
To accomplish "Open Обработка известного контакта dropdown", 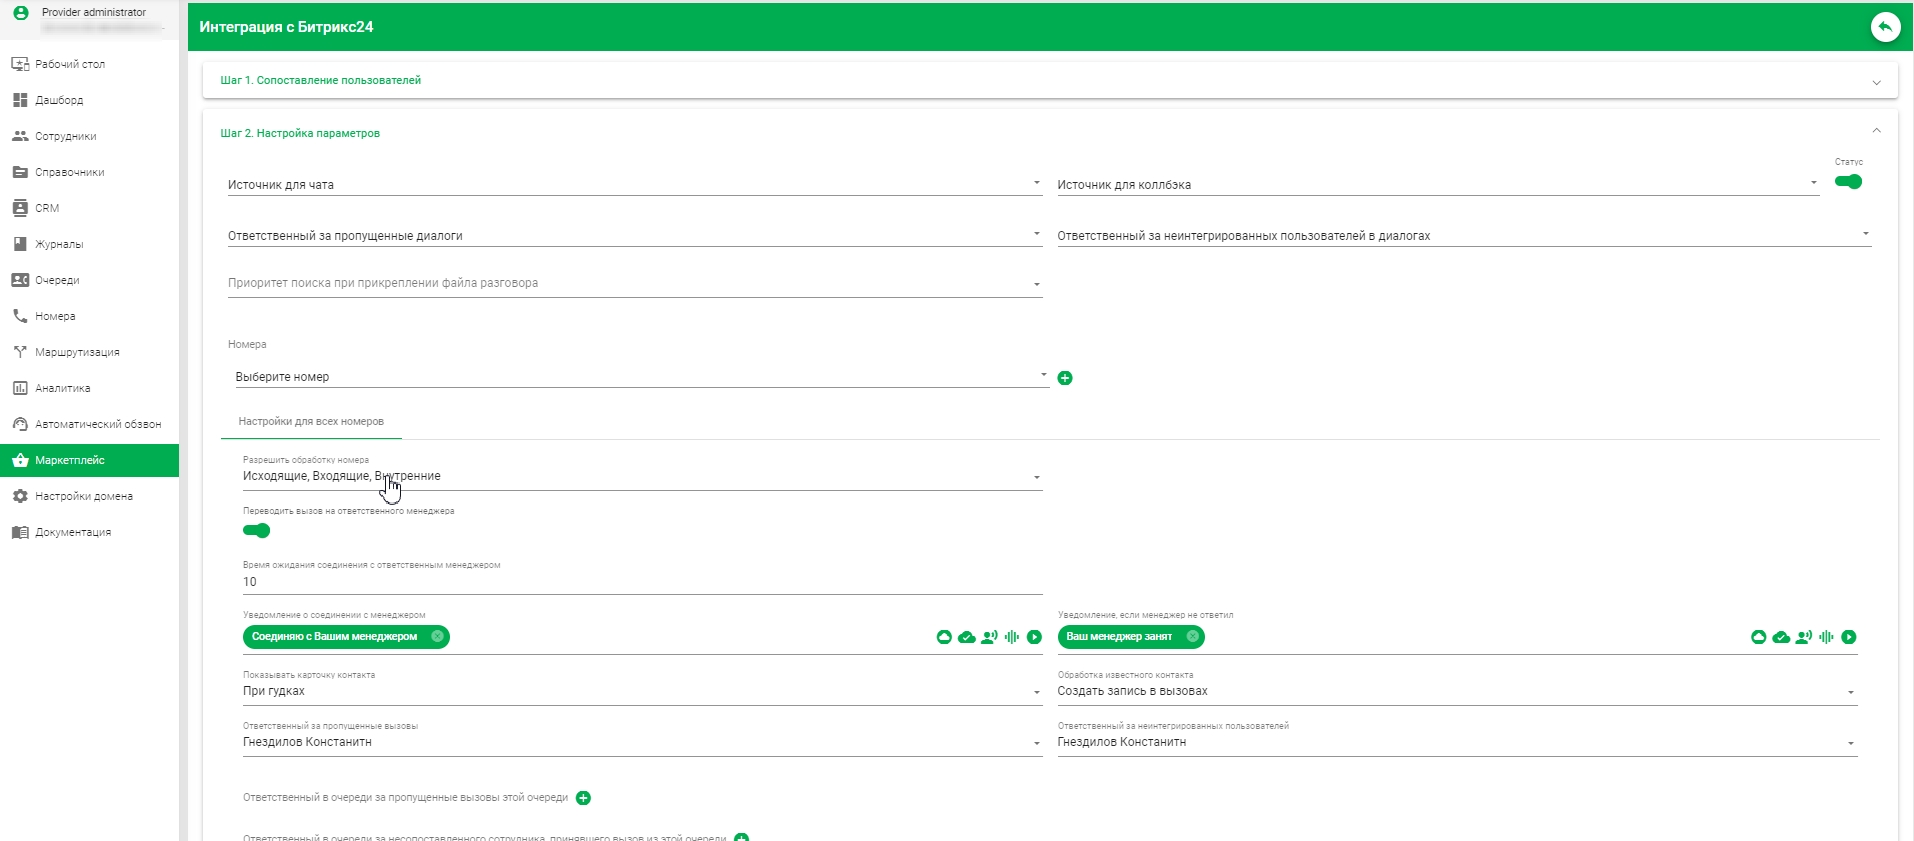I will pyautogui.click(x=1458, y=691).
